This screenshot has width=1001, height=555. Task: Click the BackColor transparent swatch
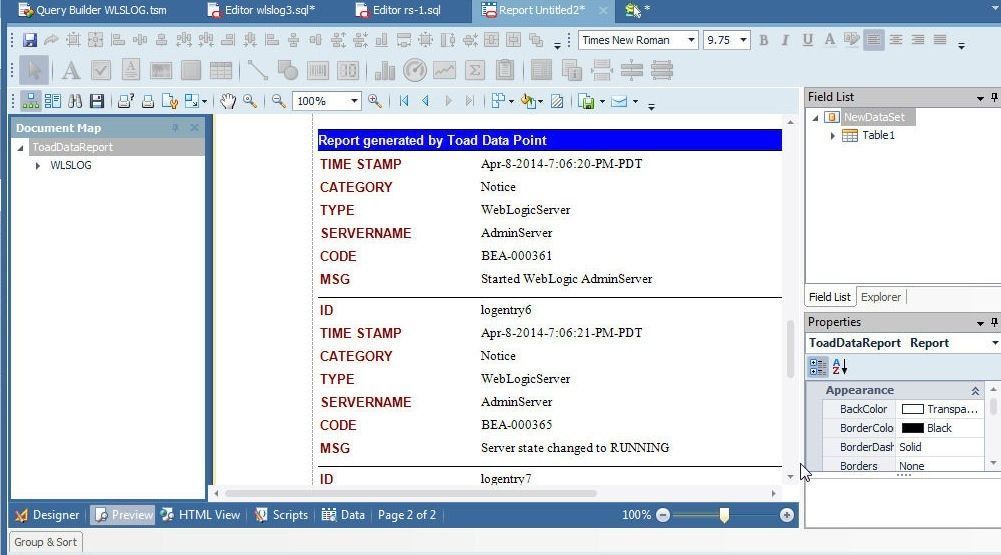coord(912,409)
